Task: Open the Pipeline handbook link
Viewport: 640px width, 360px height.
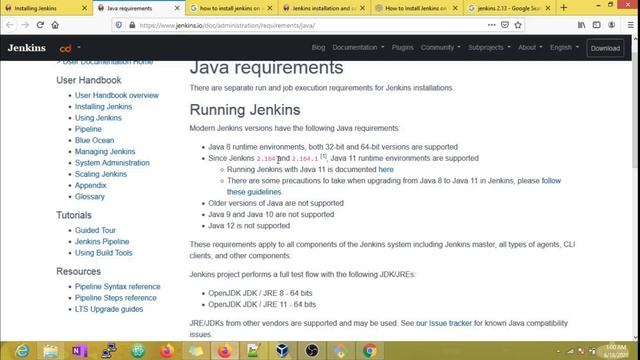Action: pyautogui.click(x=88, y=129)
